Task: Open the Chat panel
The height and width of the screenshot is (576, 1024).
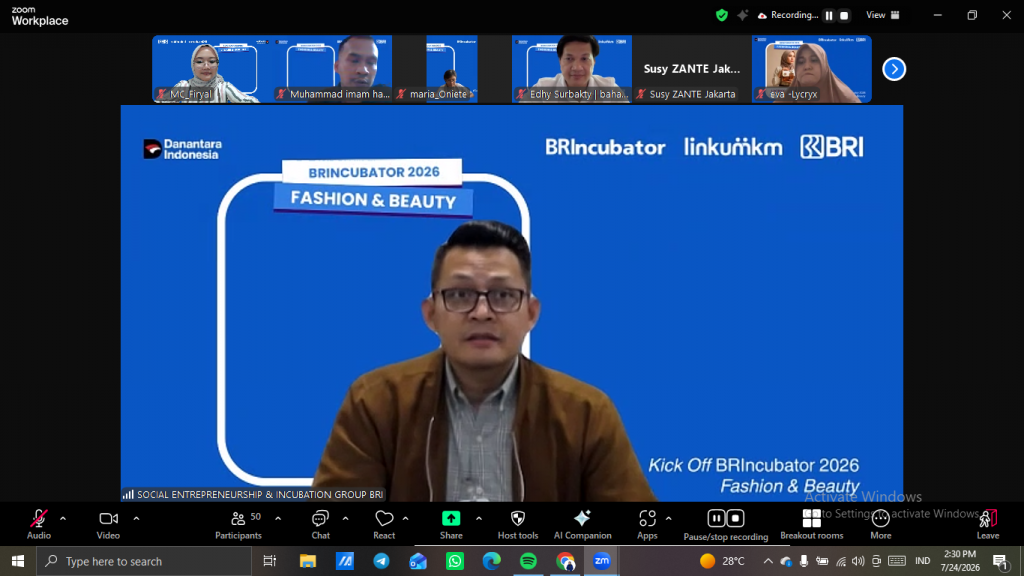Action: pos(321,524)
